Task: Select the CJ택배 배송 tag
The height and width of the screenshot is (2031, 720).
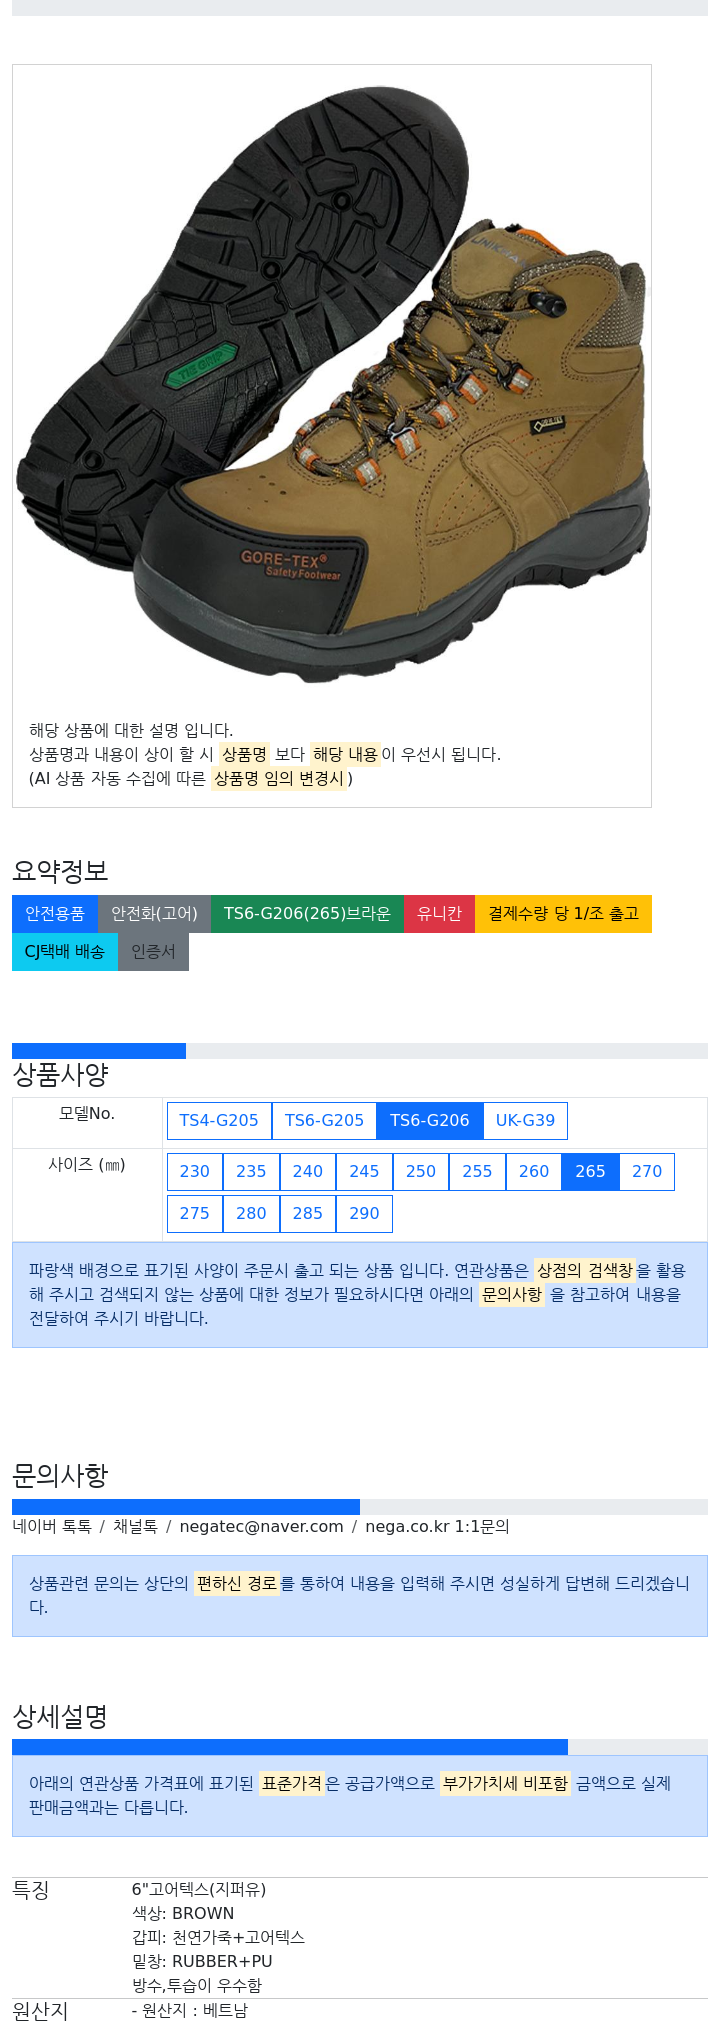Action: pos(65,952)
